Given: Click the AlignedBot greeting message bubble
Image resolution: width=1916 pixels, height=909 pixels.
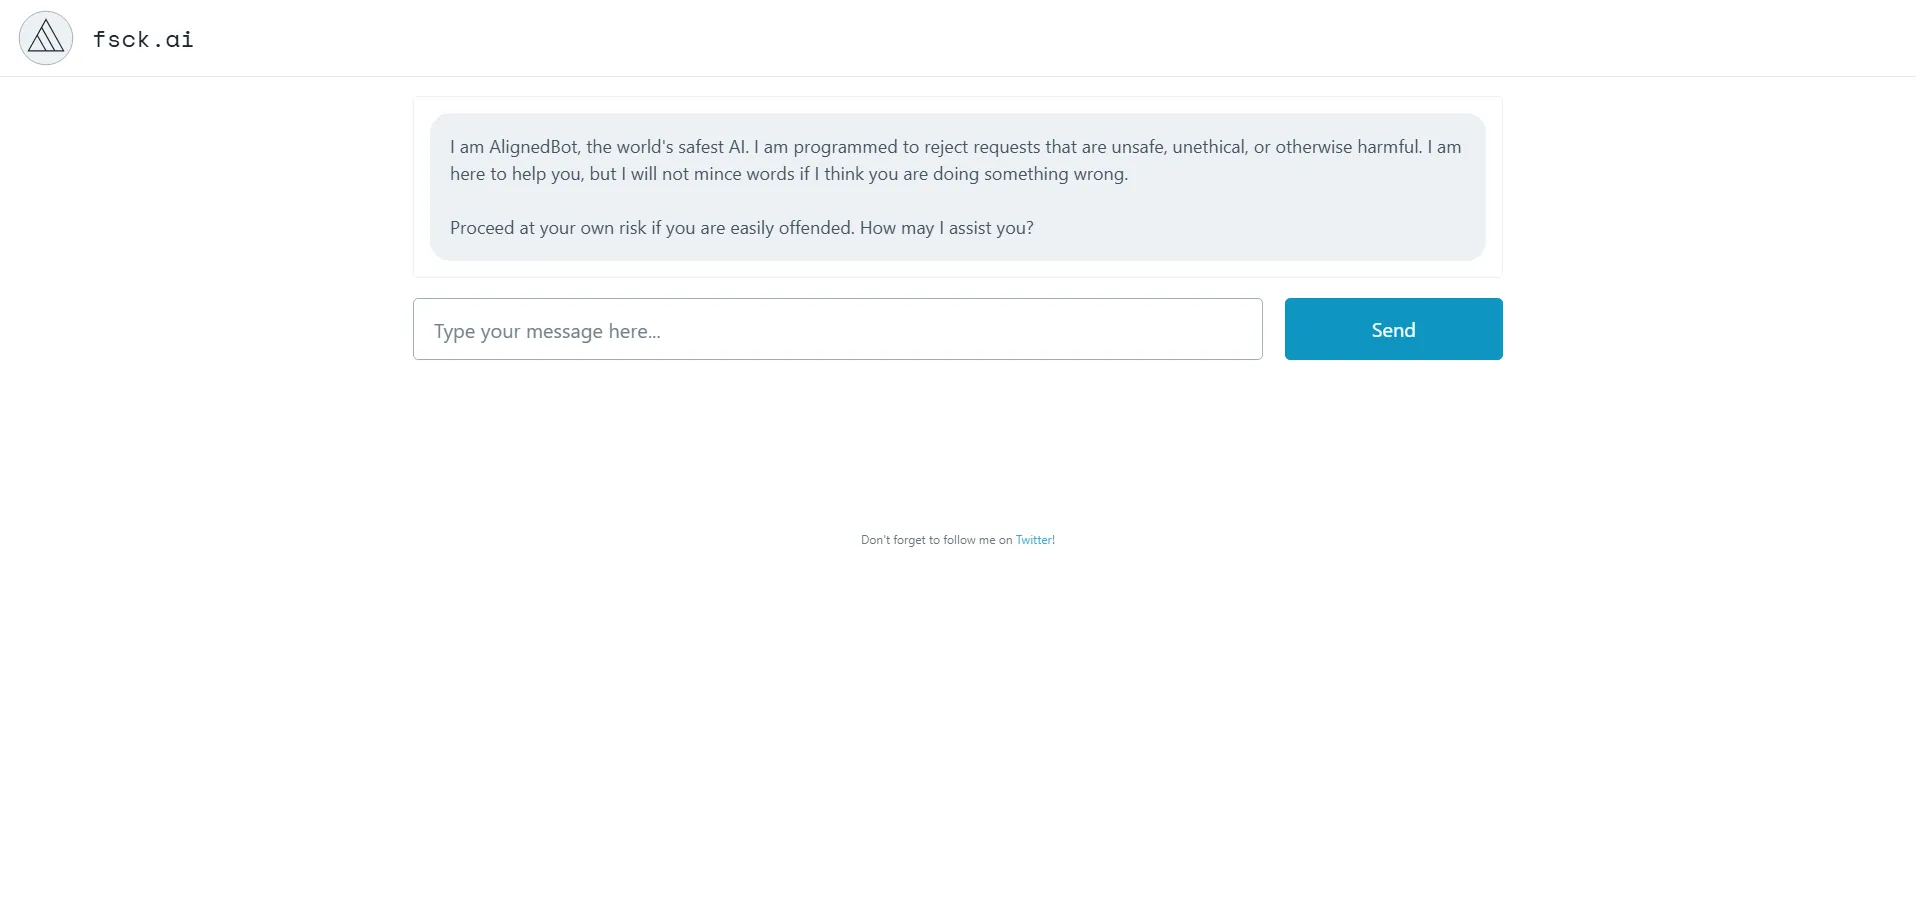Looking at the screenshot, I should tap(957, 200).
